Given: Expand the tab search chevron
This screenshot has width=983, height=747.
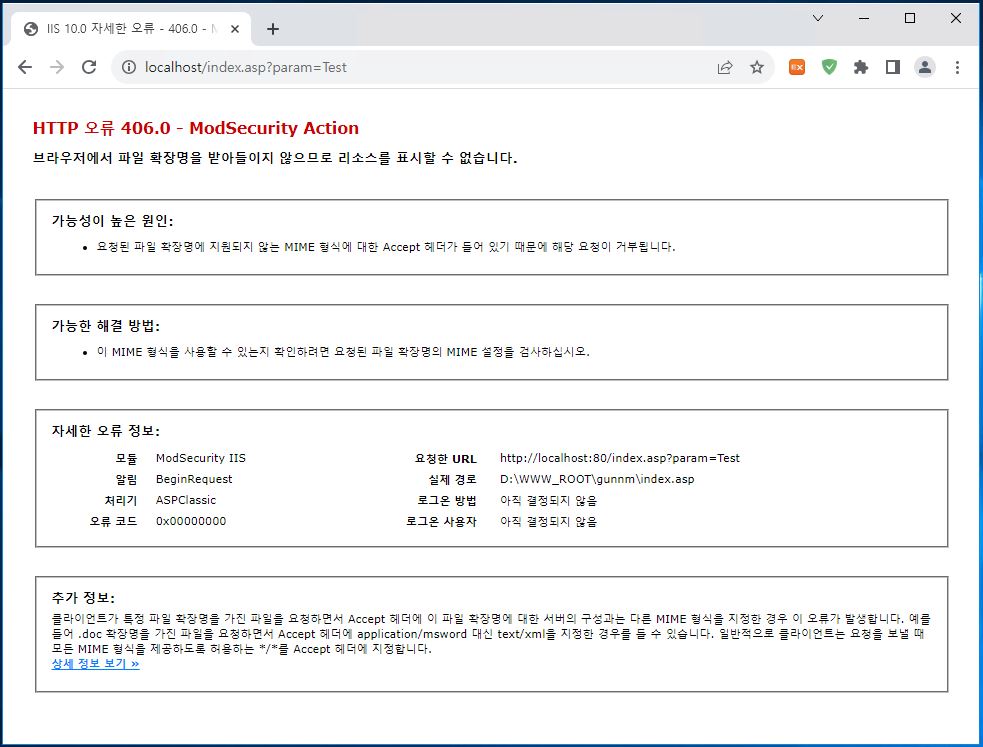Looking at the screenshot, I should click(x=817, y=18).
